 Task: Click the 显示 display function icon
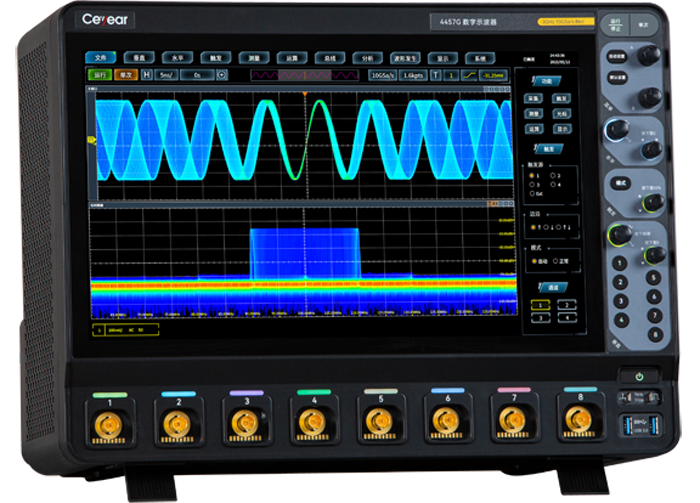point(562,129)
